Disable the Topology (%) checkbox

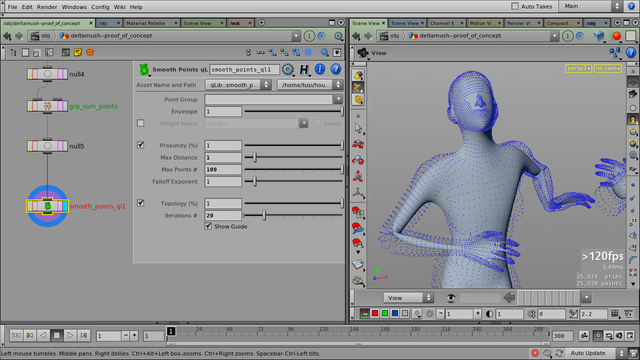point(140,203)
